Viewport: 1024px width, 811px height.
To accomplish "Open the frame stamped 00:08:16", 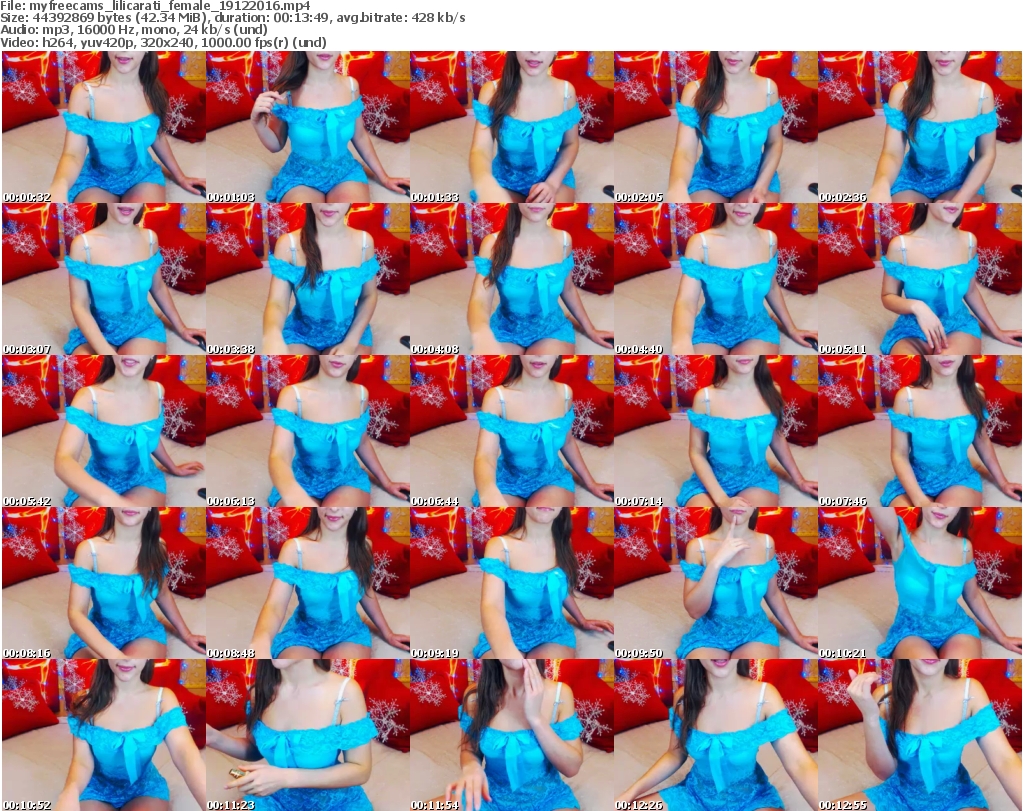I will point(104,583).
